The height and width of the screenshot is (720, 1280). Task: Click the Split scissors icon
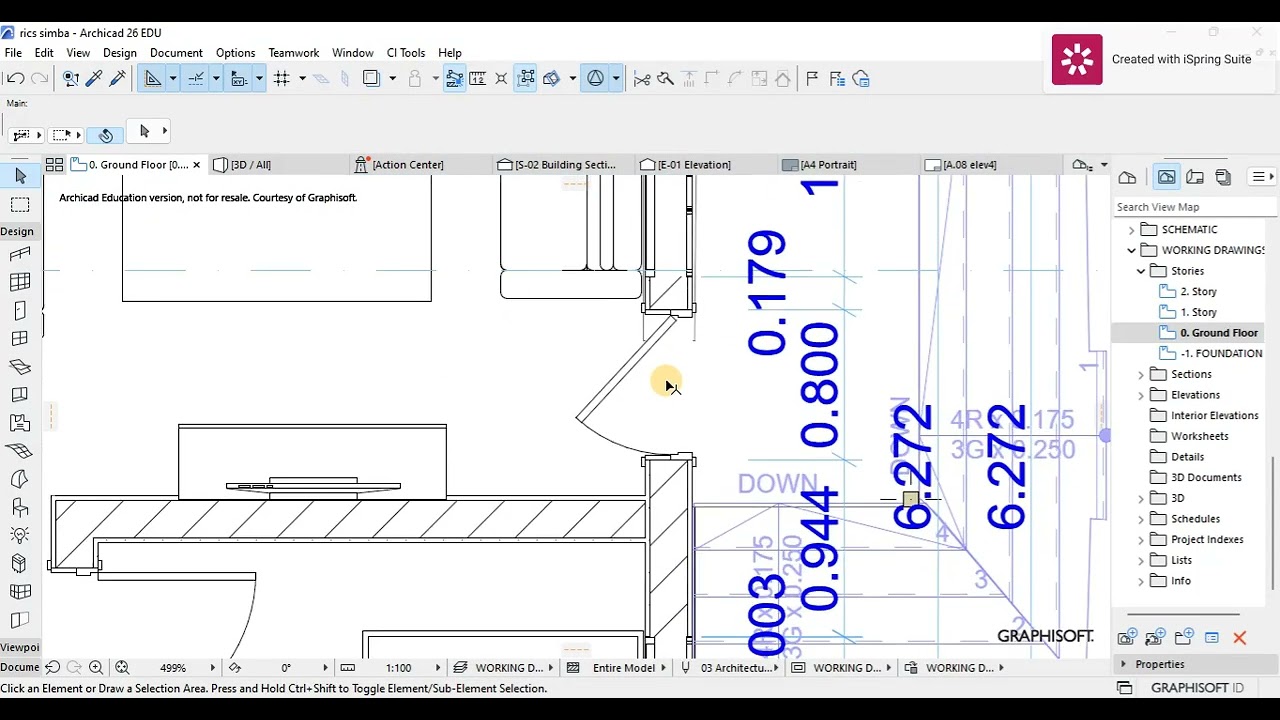point(642,79)
